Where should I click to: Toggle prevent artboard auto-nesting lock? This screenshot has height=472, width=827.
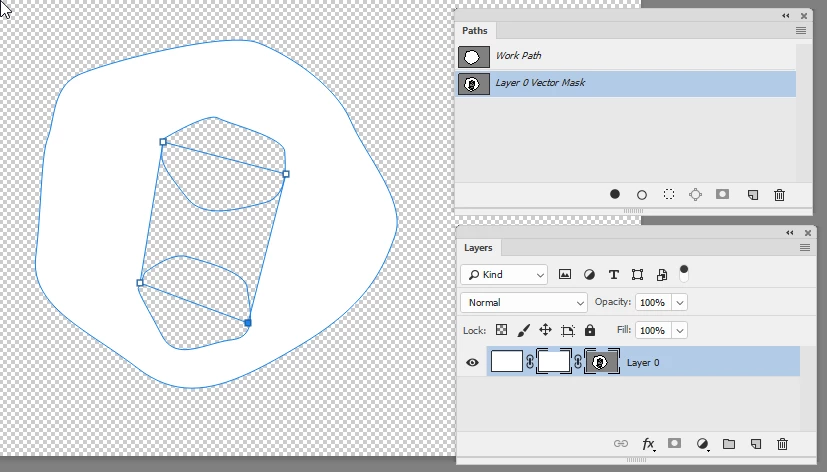tap(568, 331)
